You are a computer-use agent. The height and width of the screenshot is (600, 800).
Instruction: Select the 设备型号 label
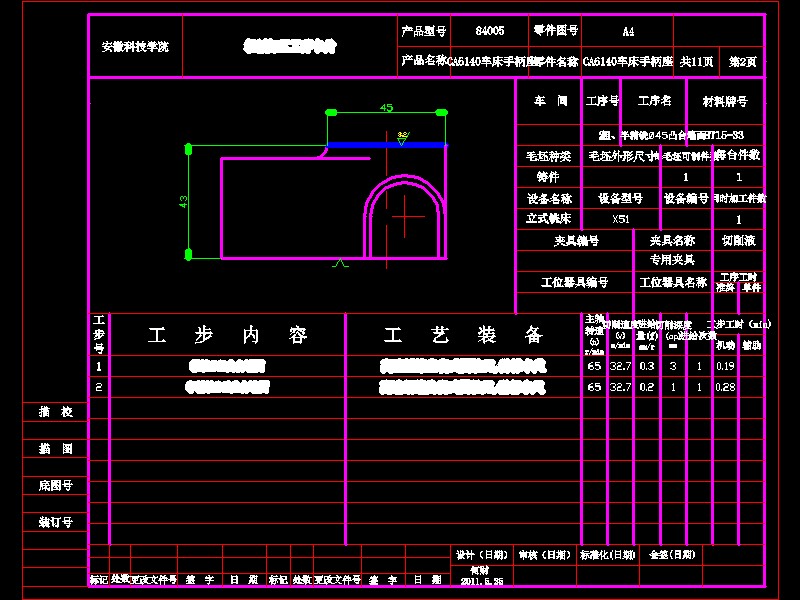(x=620, y=198)
